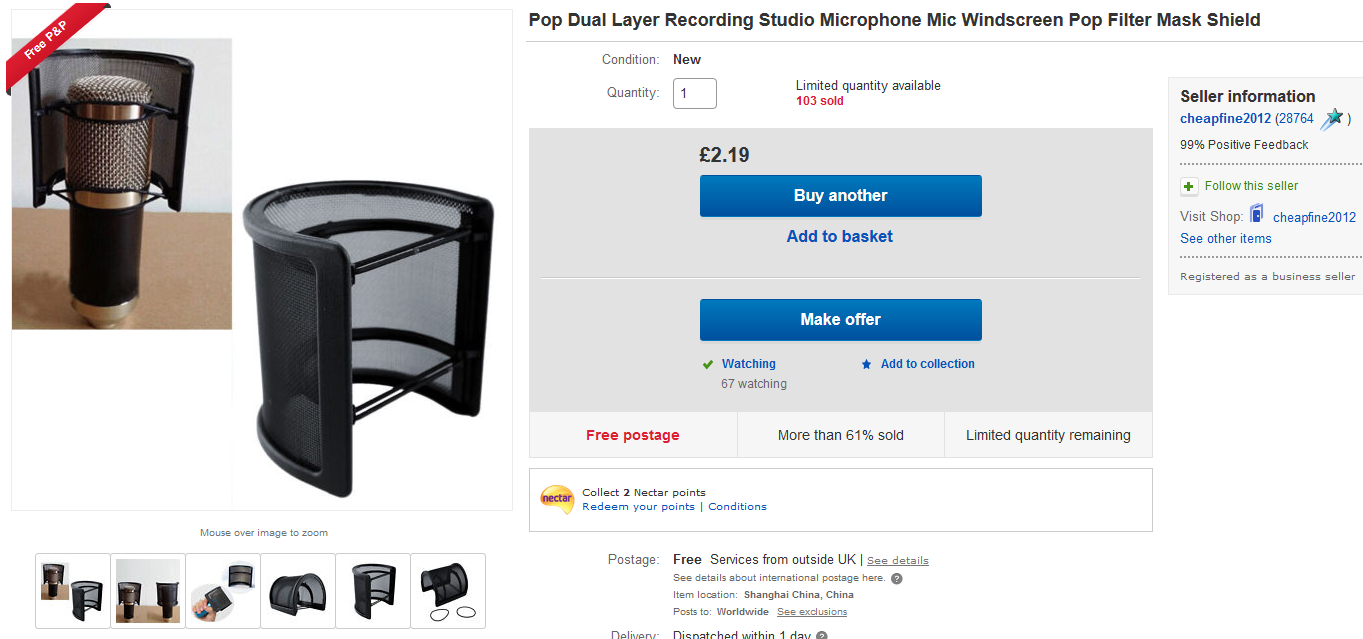Open the See details postage link
Image resolution: width=1363 pixels, height=639 pixels.
tap(897, 560)
